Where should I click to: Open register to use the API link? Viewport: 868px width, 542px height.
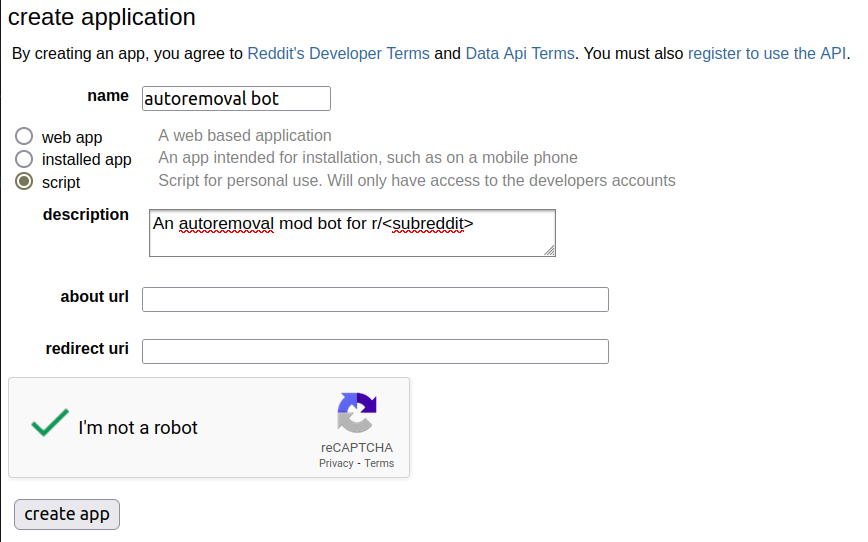pos(767,54)
